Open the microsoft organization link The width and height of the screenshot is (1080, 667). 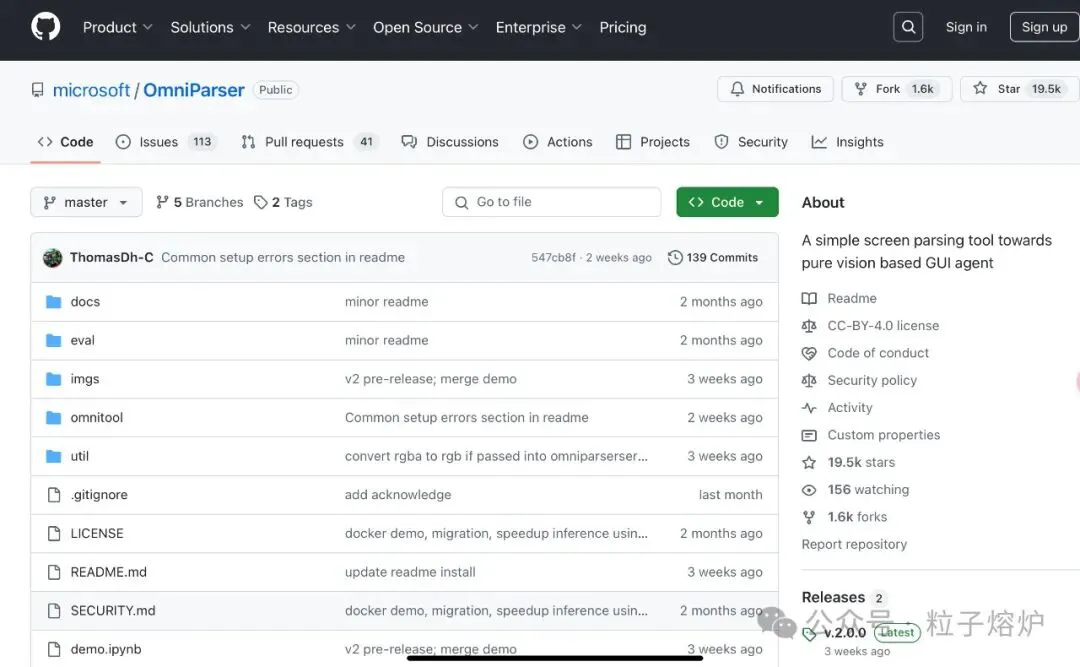coord(91,90)
